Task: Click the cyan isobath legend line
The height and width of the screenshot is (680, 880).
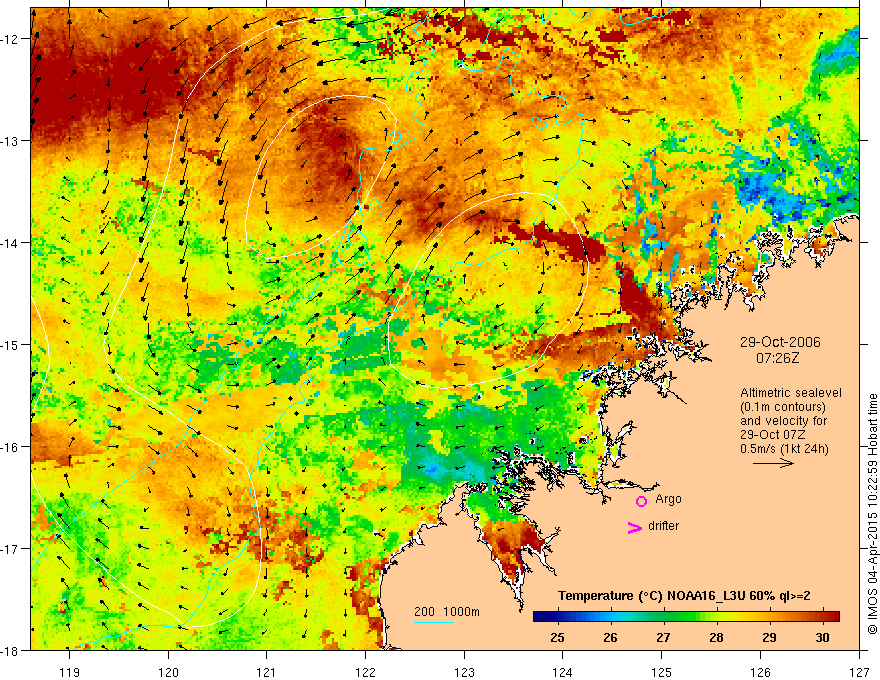Action: pos(434,622)
